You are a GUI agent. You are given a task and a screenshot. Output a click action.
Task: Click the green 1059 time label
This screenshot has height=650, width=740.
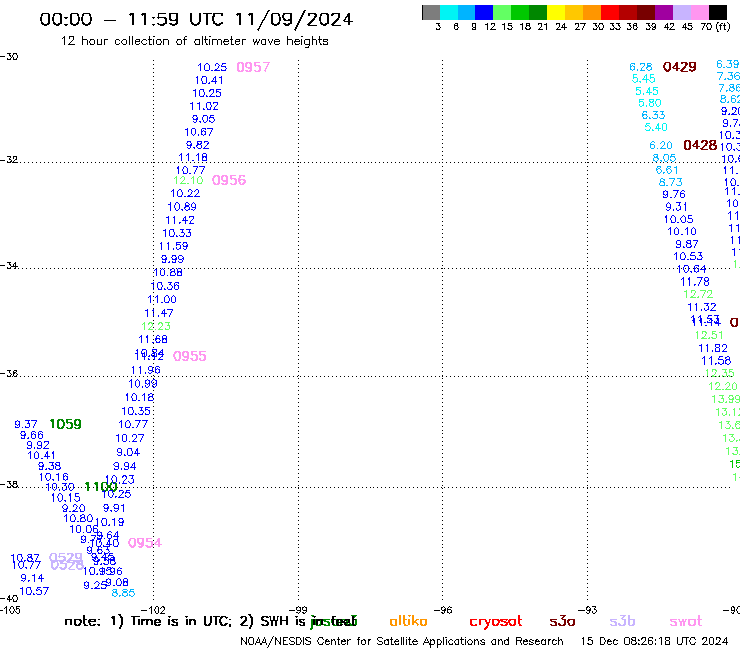click(65, 424)
